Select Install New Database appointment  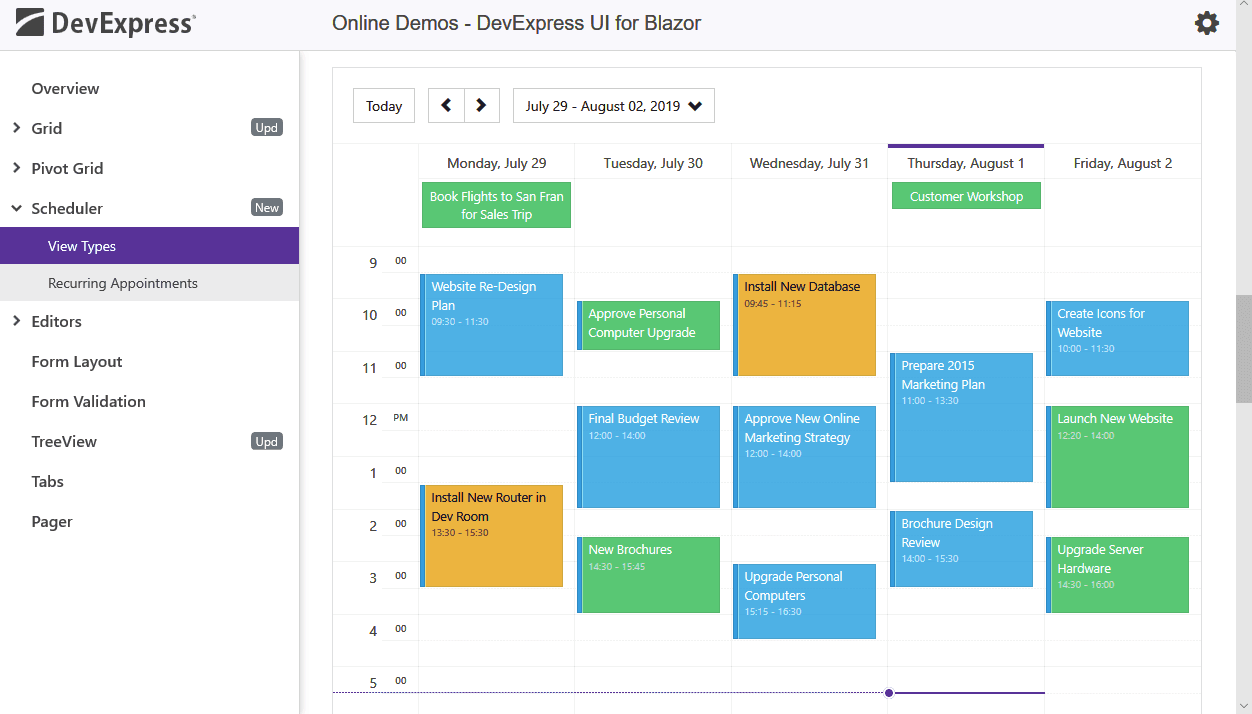click(x=804, y=325)
